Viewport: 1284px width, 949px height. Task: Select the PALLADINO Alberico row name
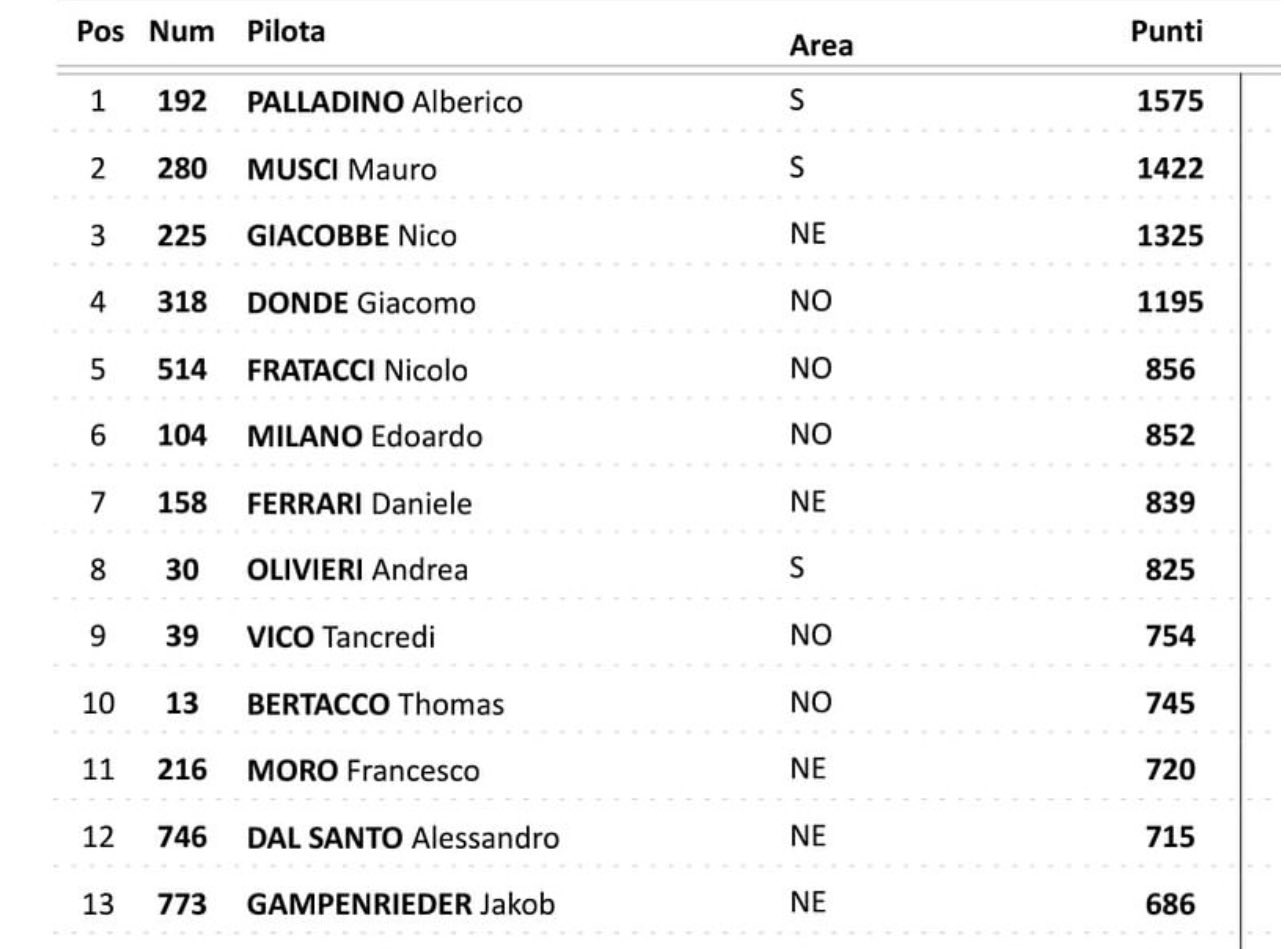385,103
